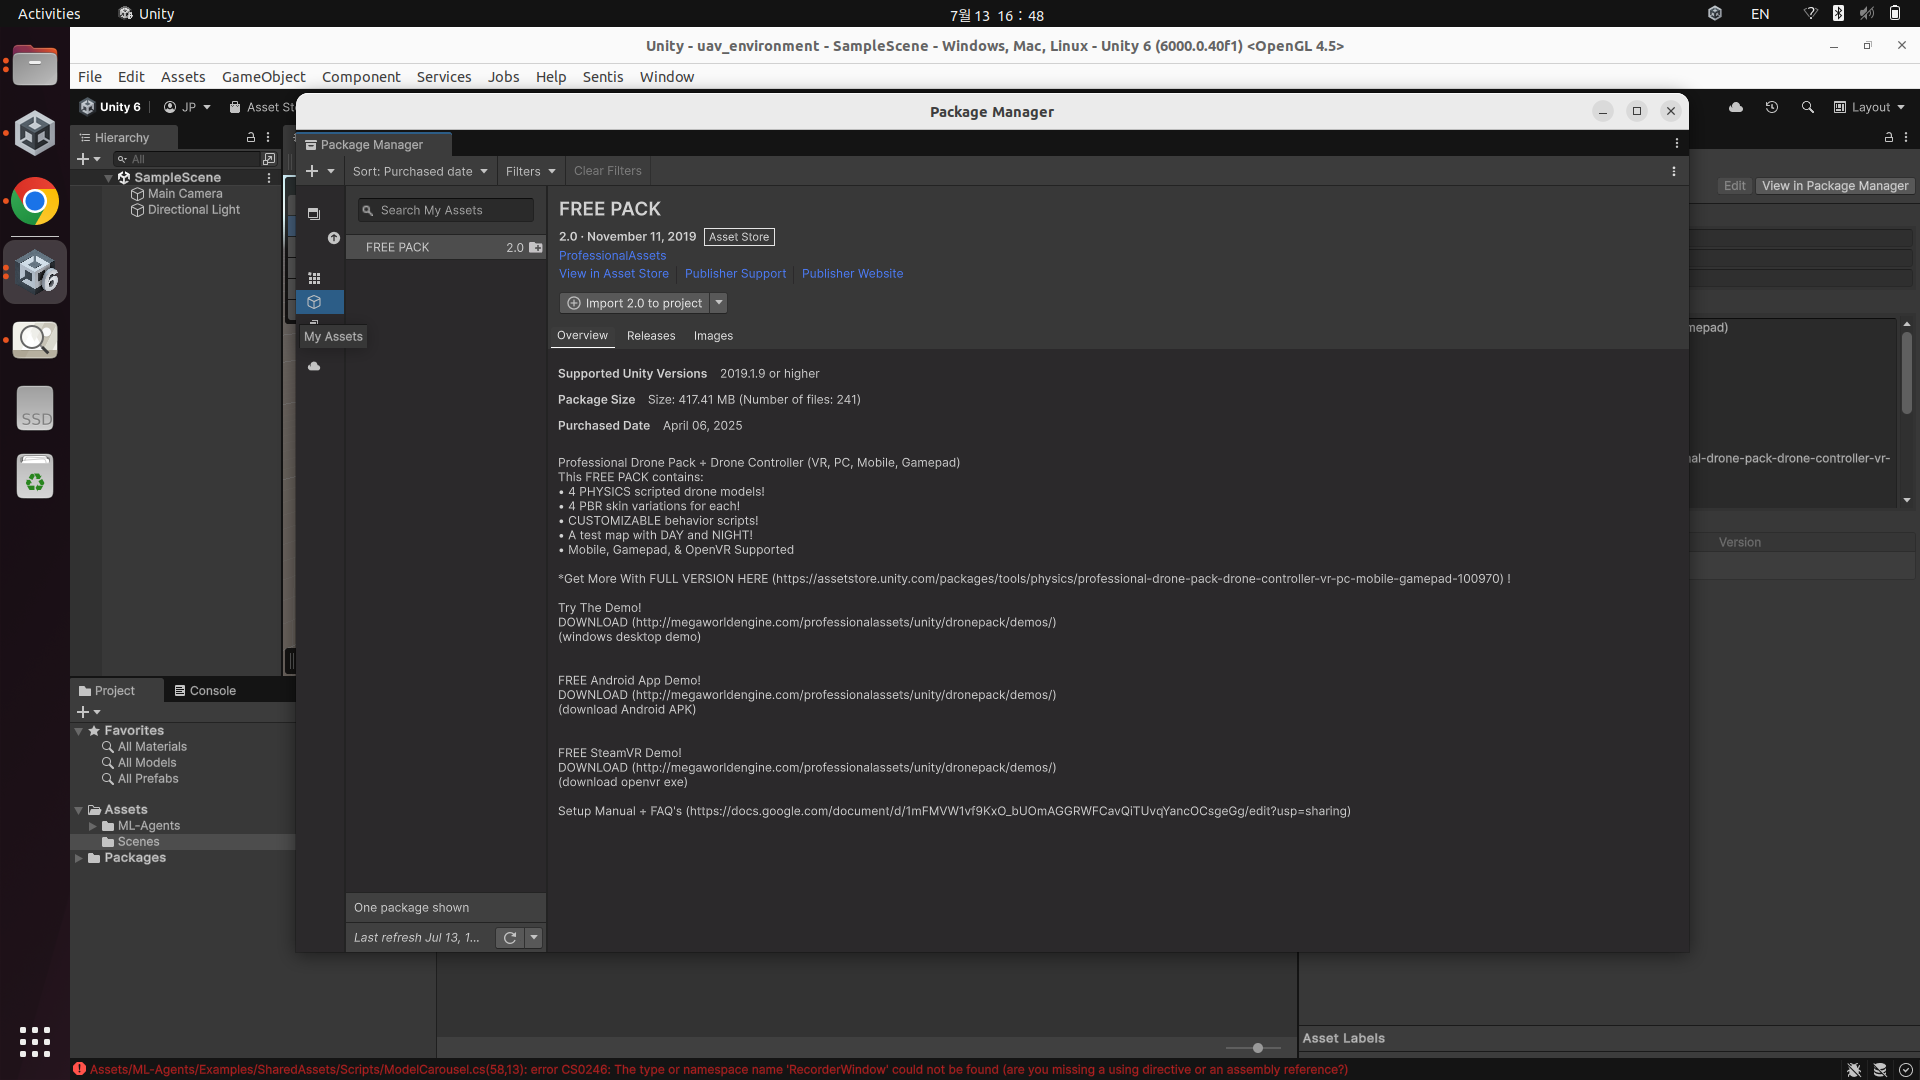Switch to the Releases tab
Viewport: 1920px width, 1080px height.
651,336
